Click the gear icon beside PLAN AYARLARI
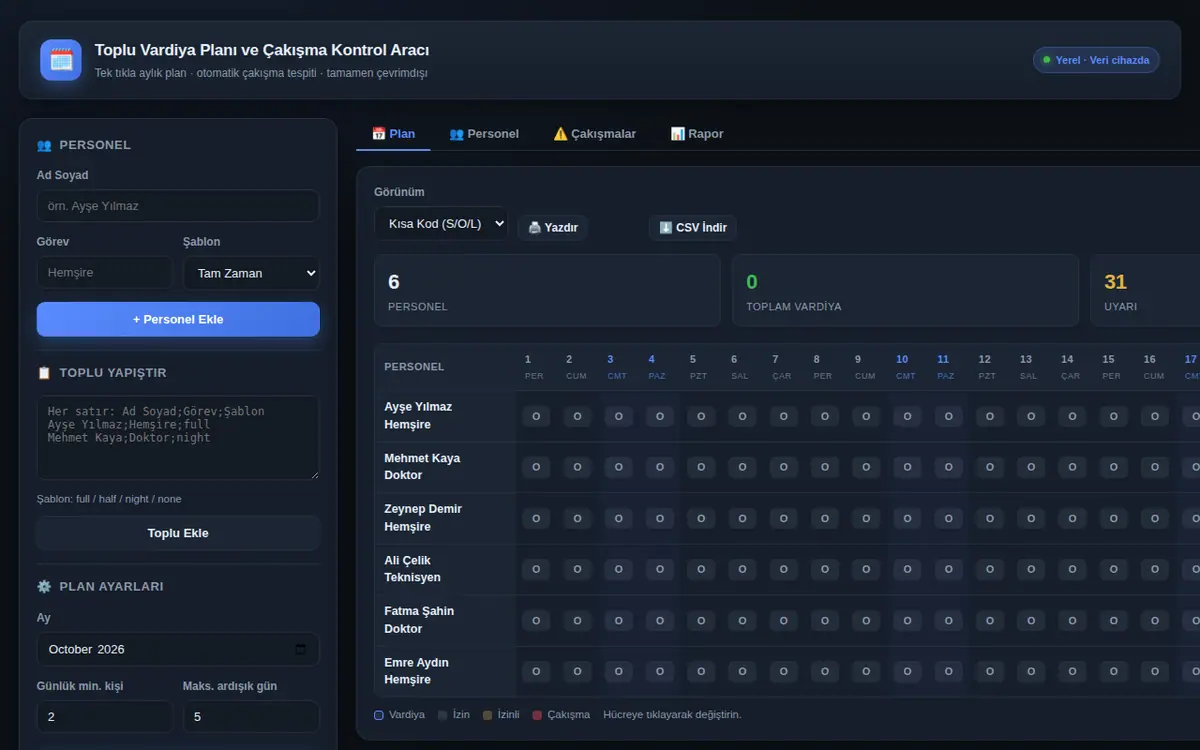Viewport: 1200px width, 750px height. 44,587
